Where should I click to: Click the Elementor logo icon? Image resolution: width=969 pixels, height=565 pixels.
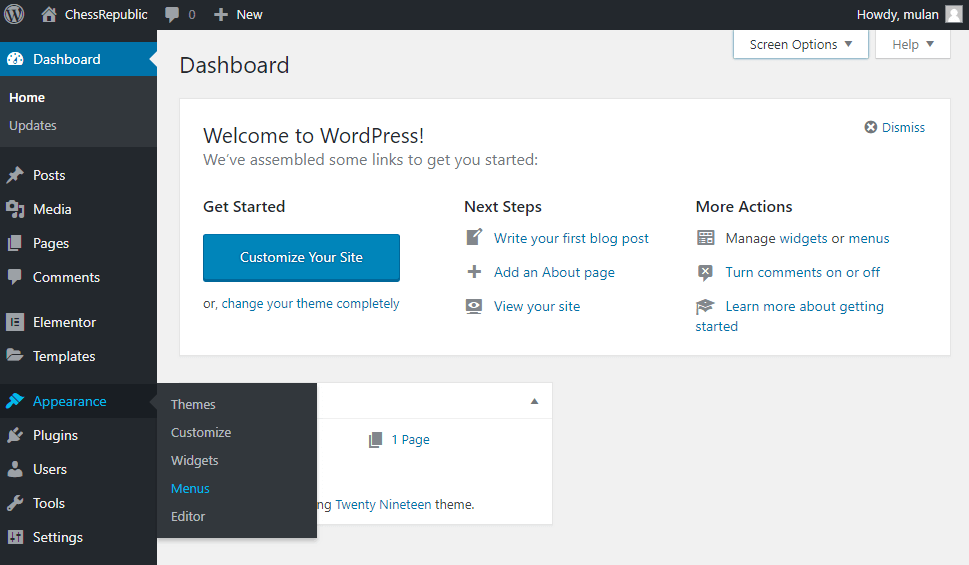pyautogui.click(x=15, y=322)
